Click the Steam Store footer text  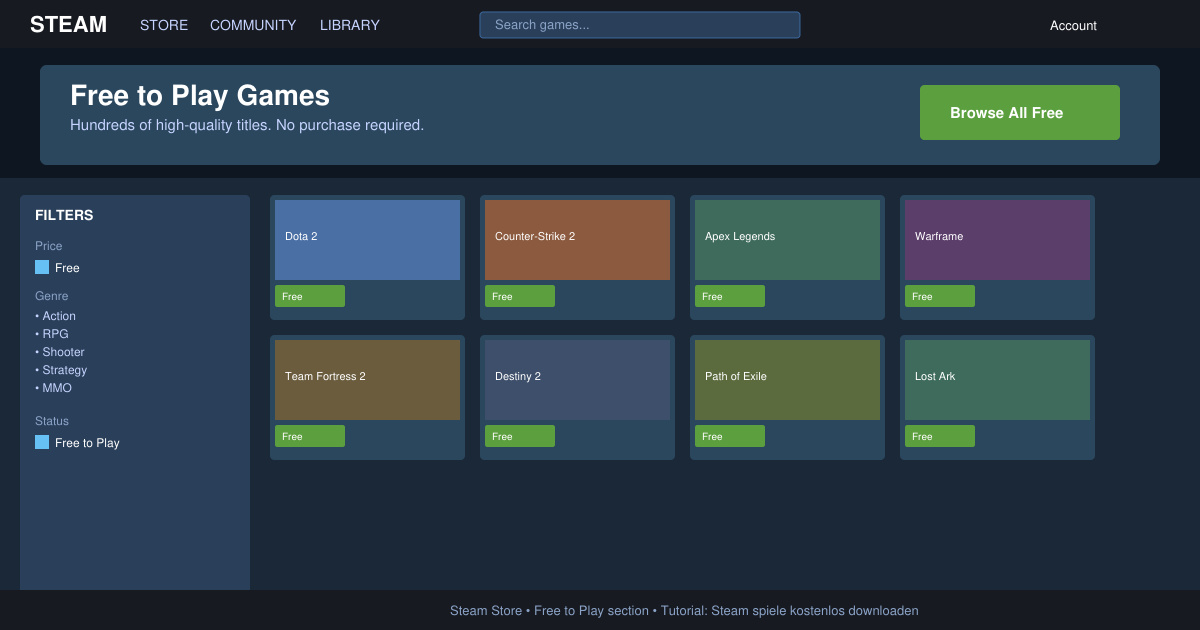[x=684, y=610]
